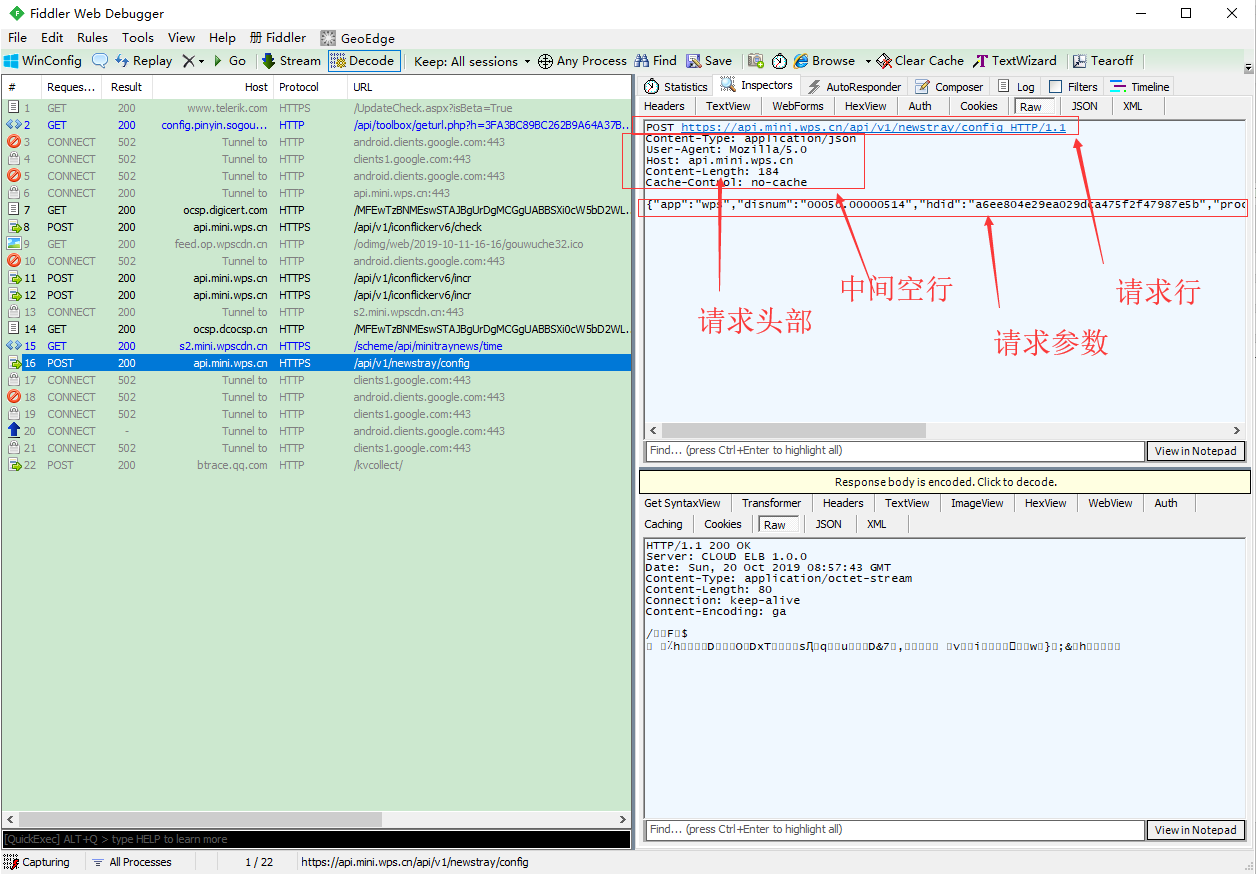
Task: Select the response ImageView tab
Action: [x=977, y=503]
